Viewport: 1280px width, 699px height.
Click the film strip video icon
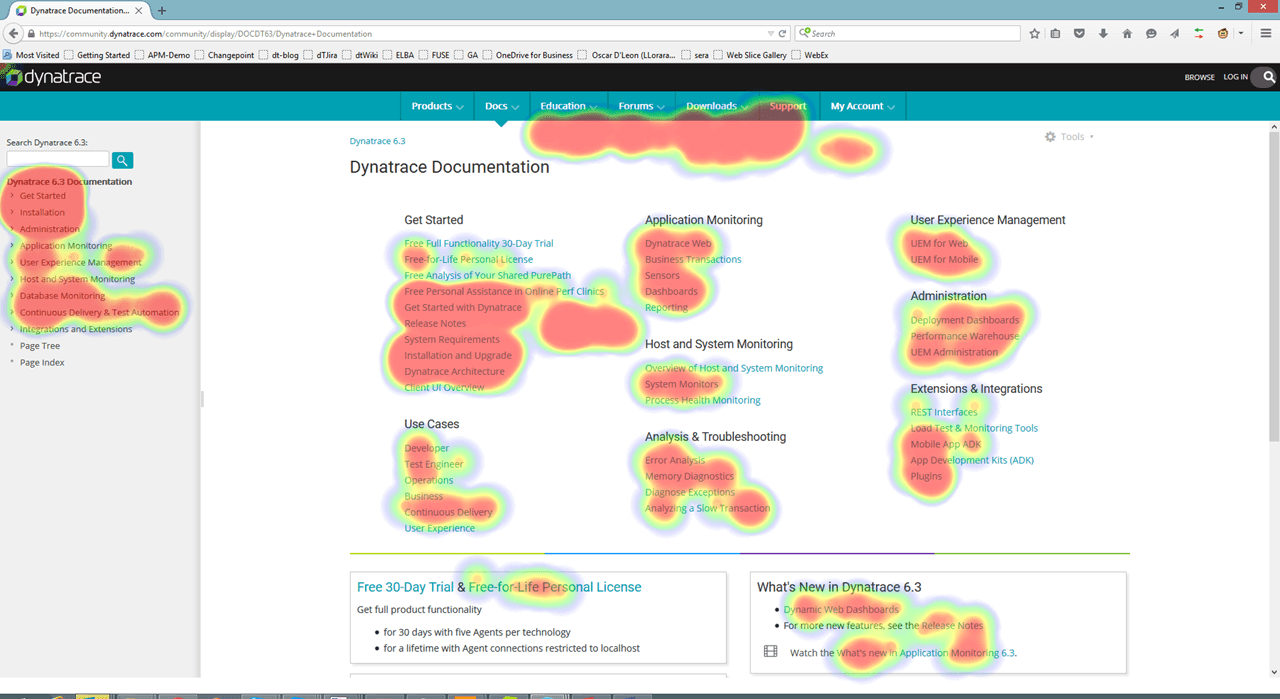[x=770, y=651]
